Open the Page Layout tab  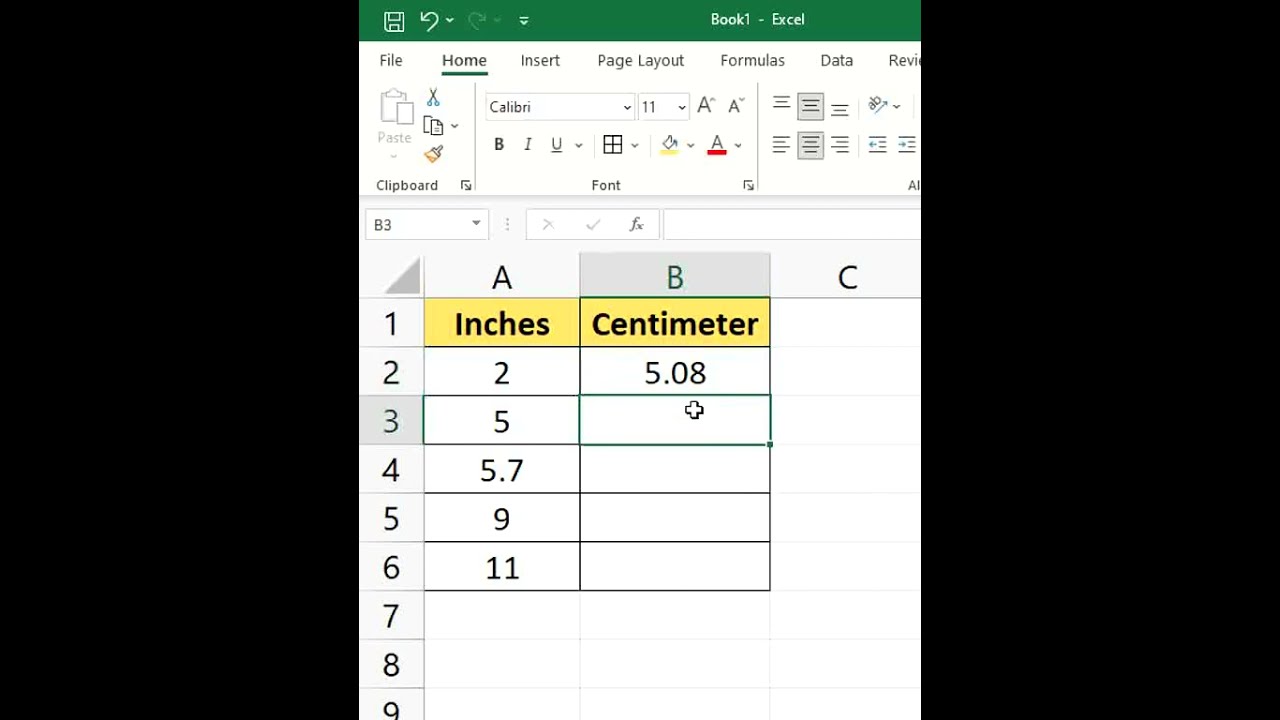point(641,60)
